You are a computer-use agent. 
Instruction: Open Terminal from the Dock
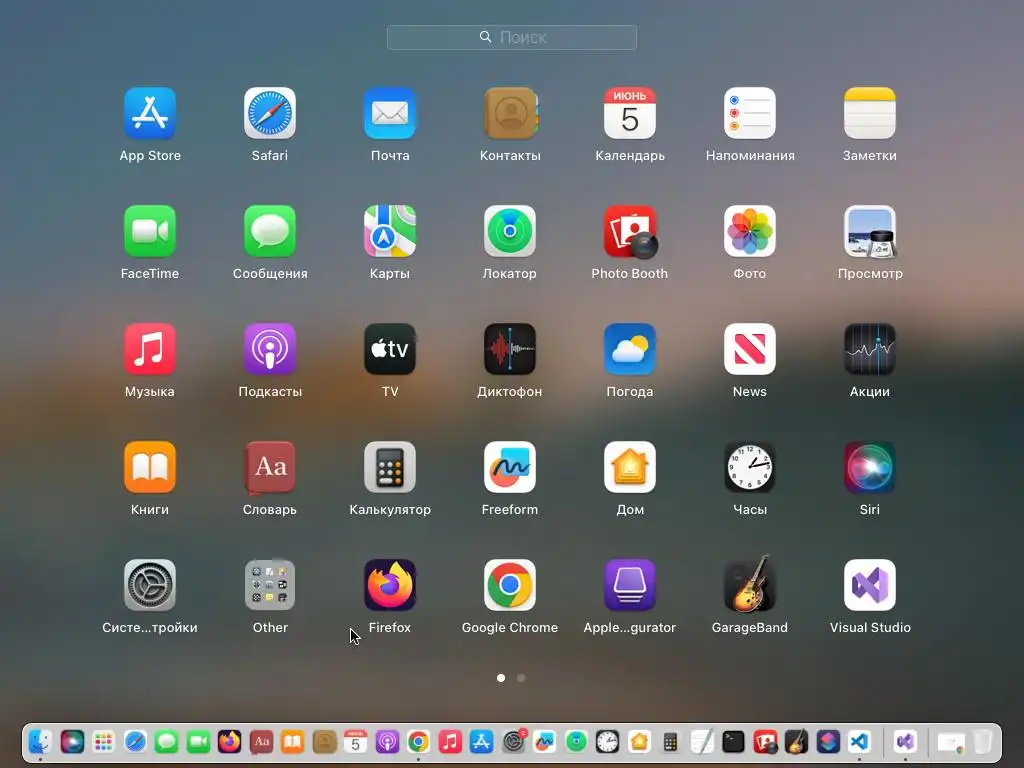(733, 742)
